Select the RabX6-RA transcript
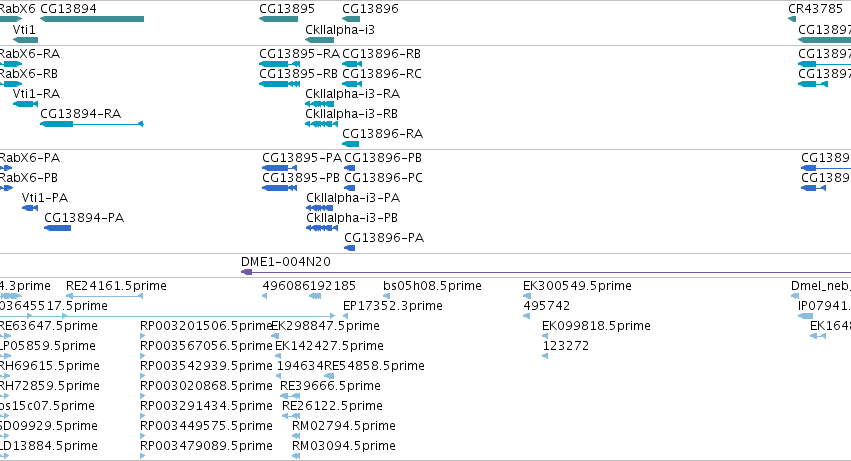The image size is (851, 461). [11, 64]
